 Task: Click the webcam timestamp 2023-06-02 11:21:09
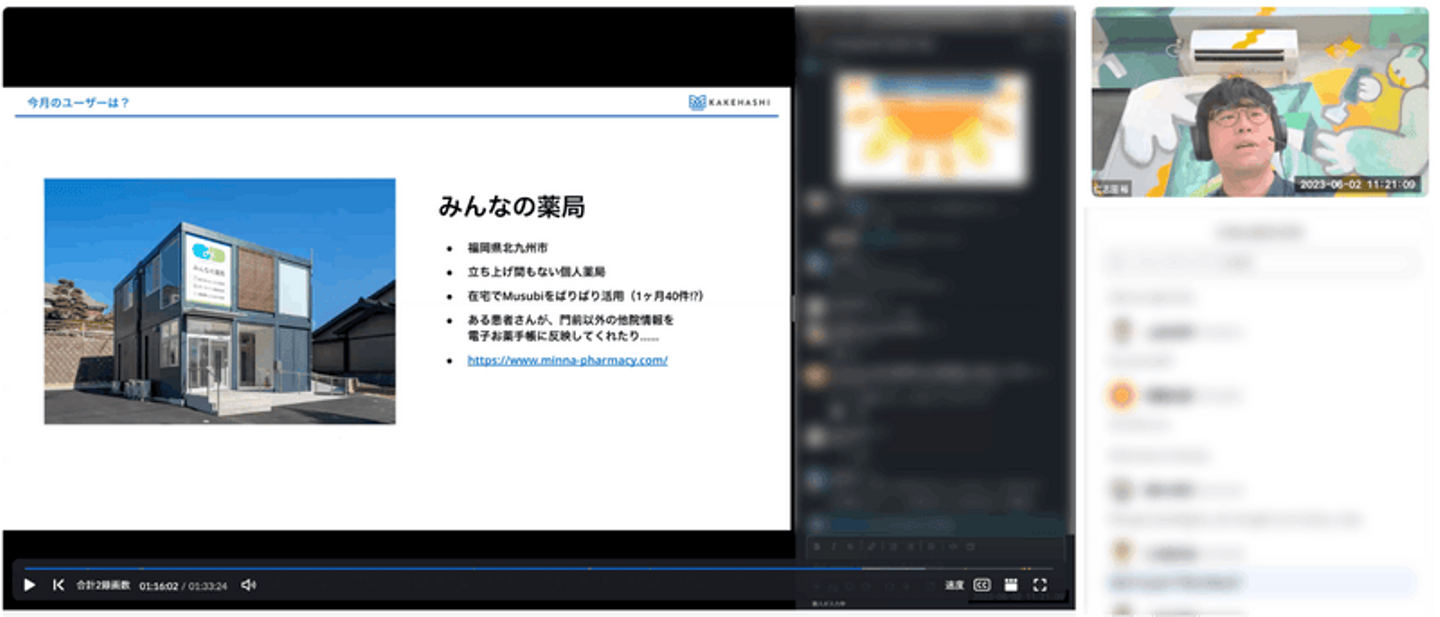point(1357,184)
